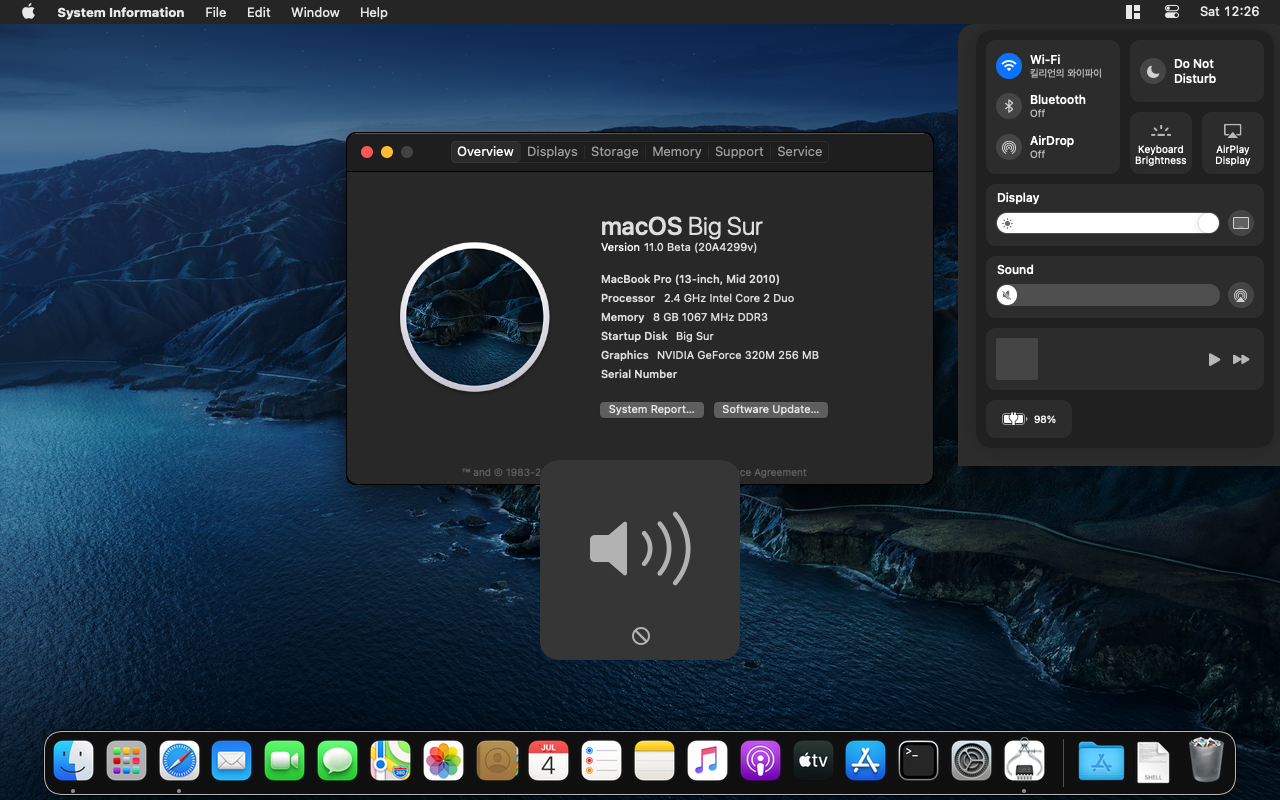The image size is (1280, 800).
Task: Open the Window menu
Action: pos(315,12)
